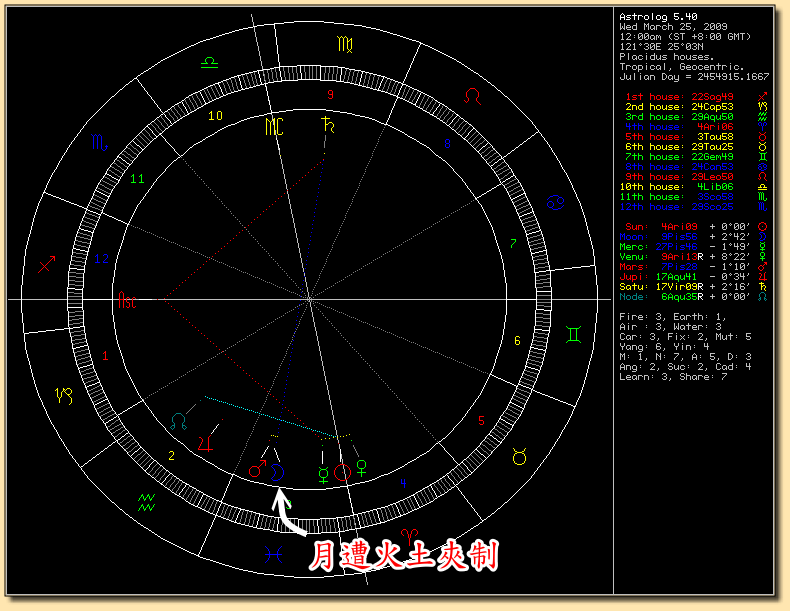
Task: Click the Taurus glyph on the chart wheel
Action: pyautogui.click(x=519, y=456)
